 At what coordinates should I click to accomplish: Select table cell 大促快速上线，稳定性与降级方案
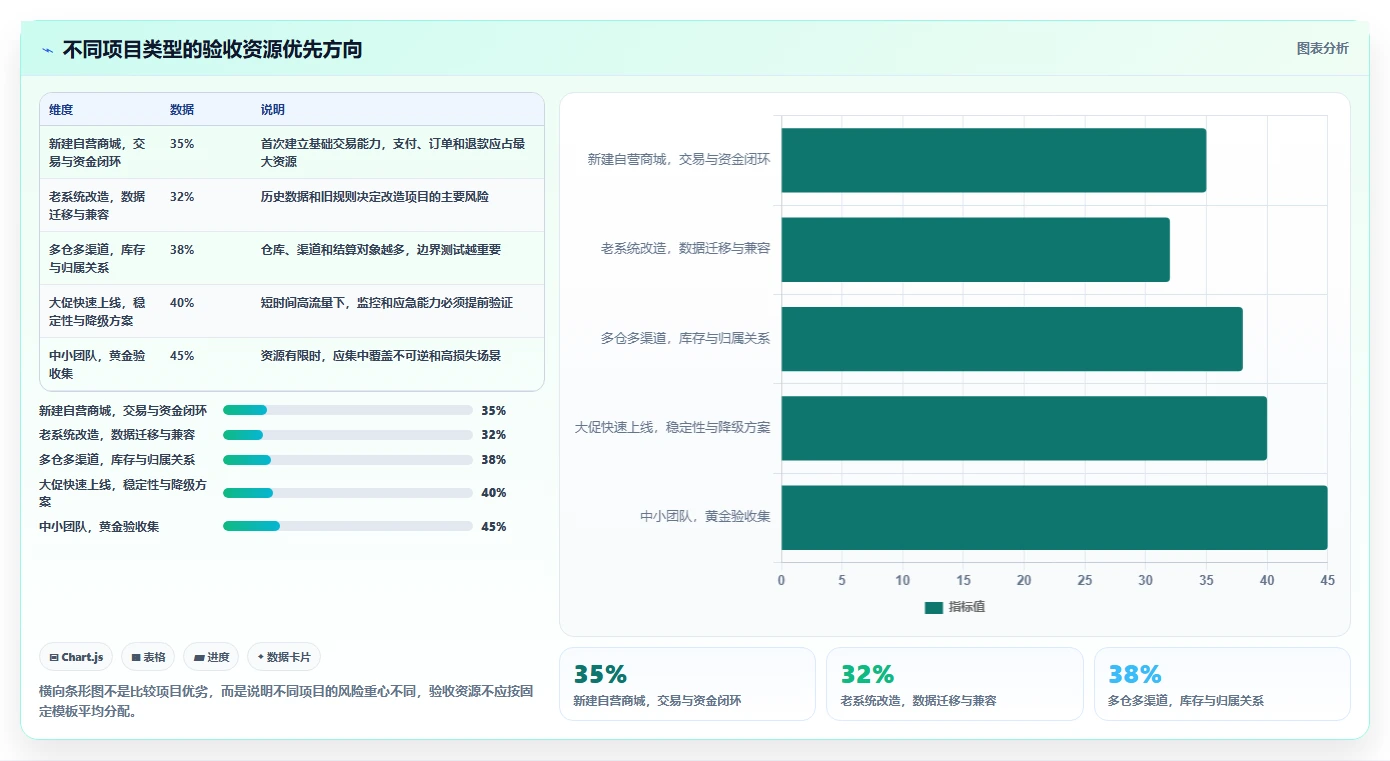point(98,312)
